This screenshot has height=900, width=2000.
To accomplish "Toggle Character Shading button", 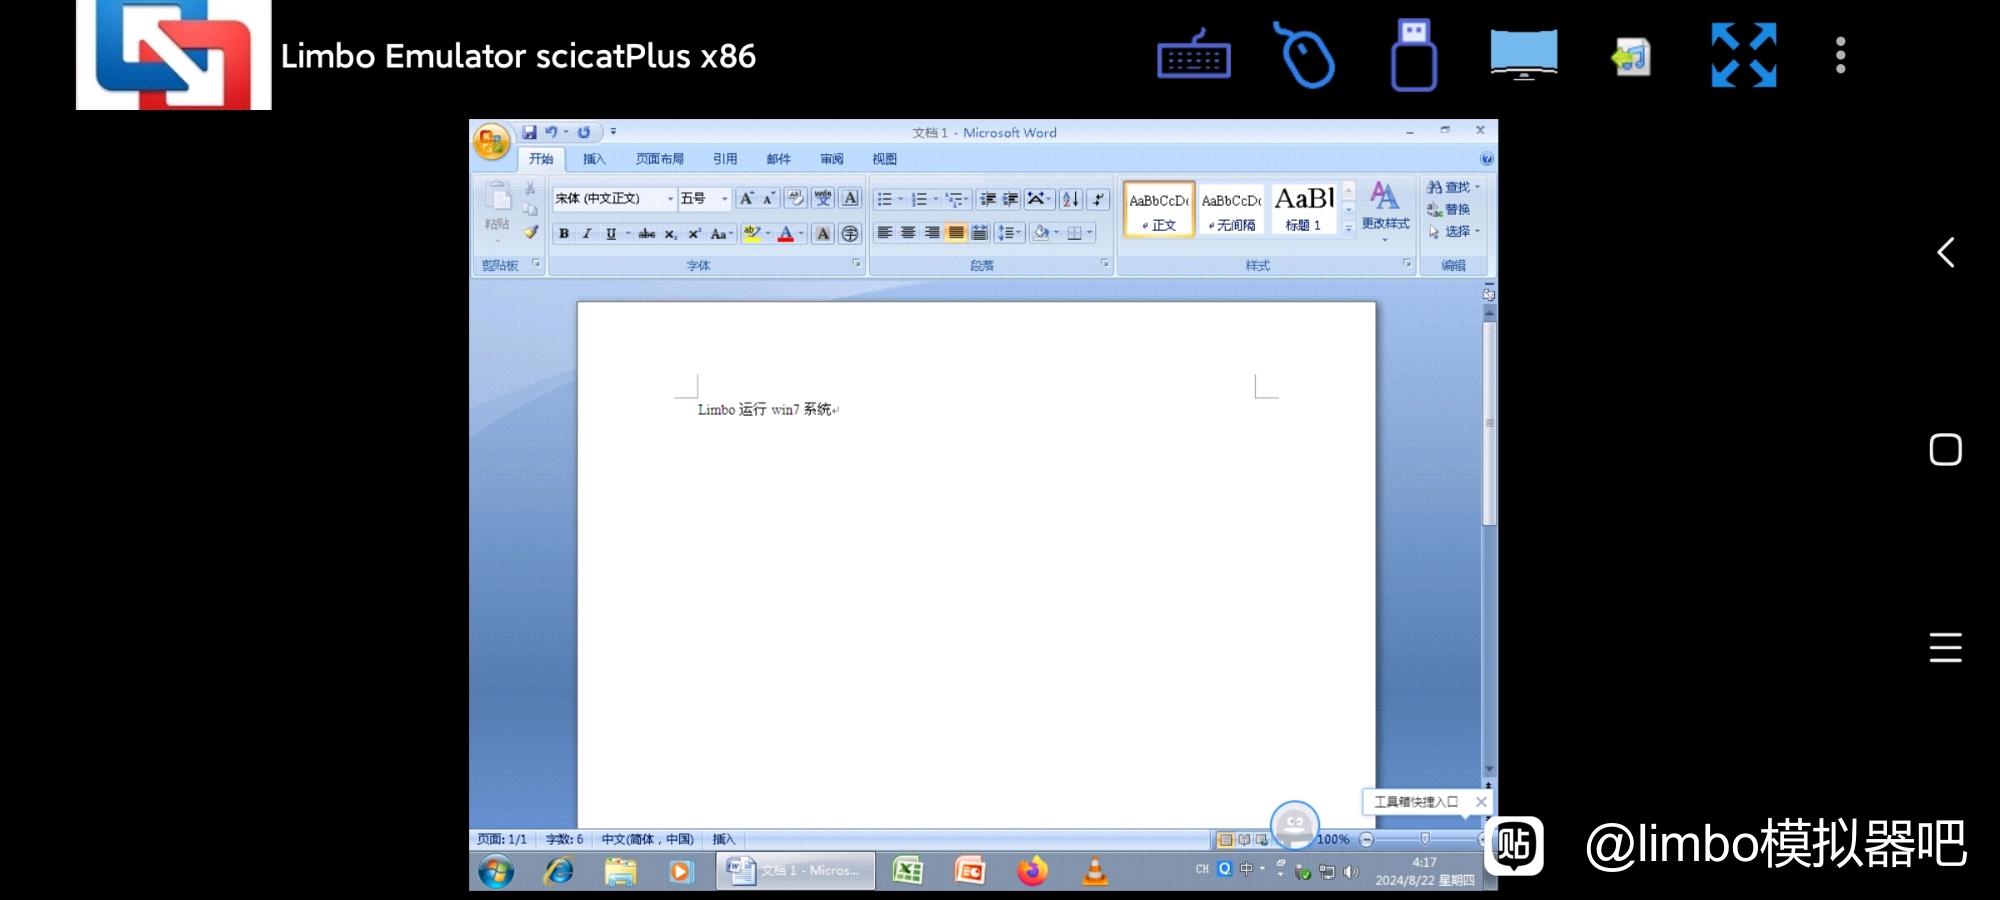I will pos(823,233).
